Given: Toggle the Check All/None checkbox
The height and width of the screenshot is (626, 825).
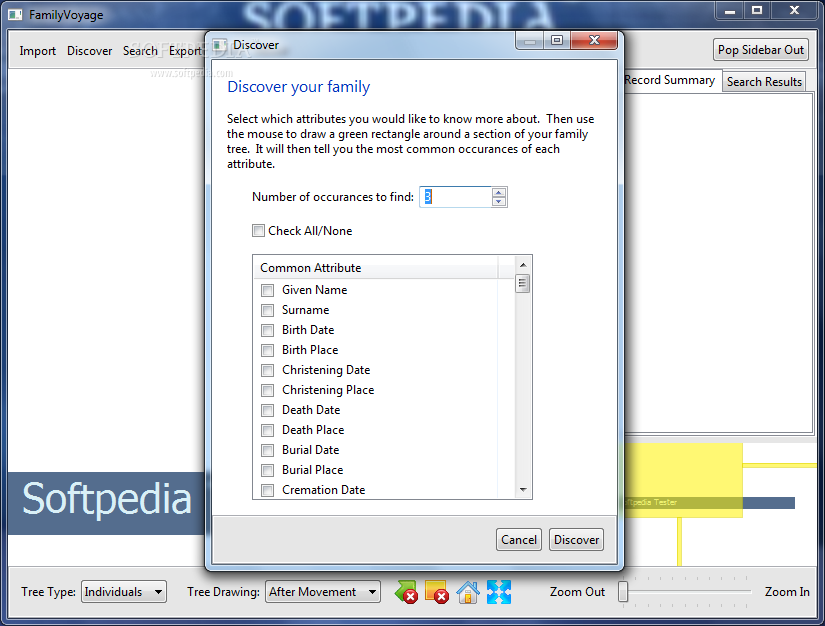Looking at the screenshot, I should [258, 230].
